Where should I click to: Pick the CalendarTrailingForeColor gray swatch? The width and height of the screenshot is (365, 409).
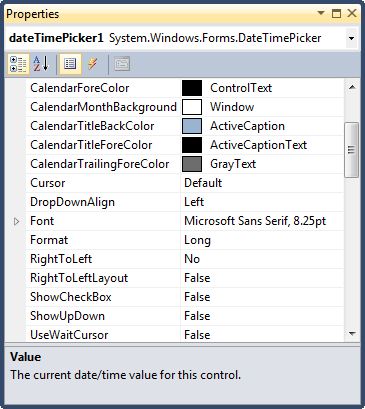tap(192, 164)
